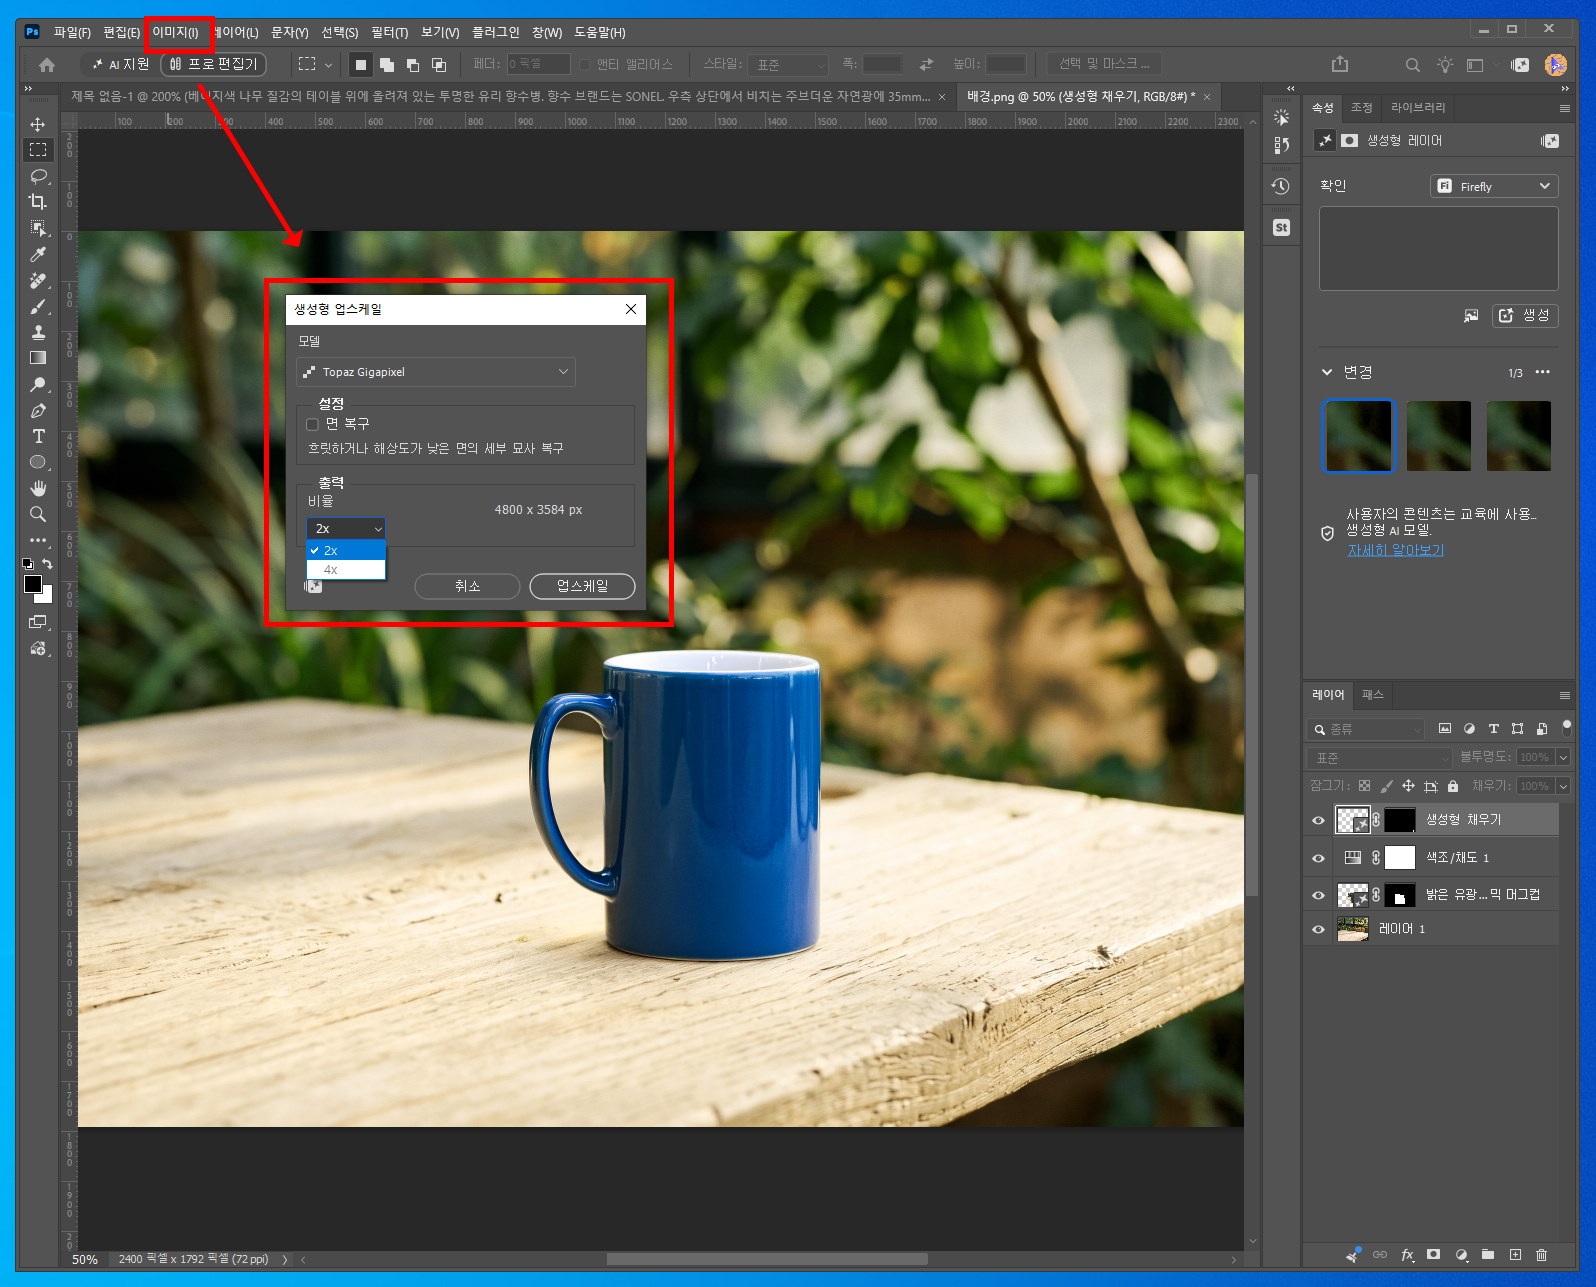Select the Clone Stamp tool

tap(38, 332)
